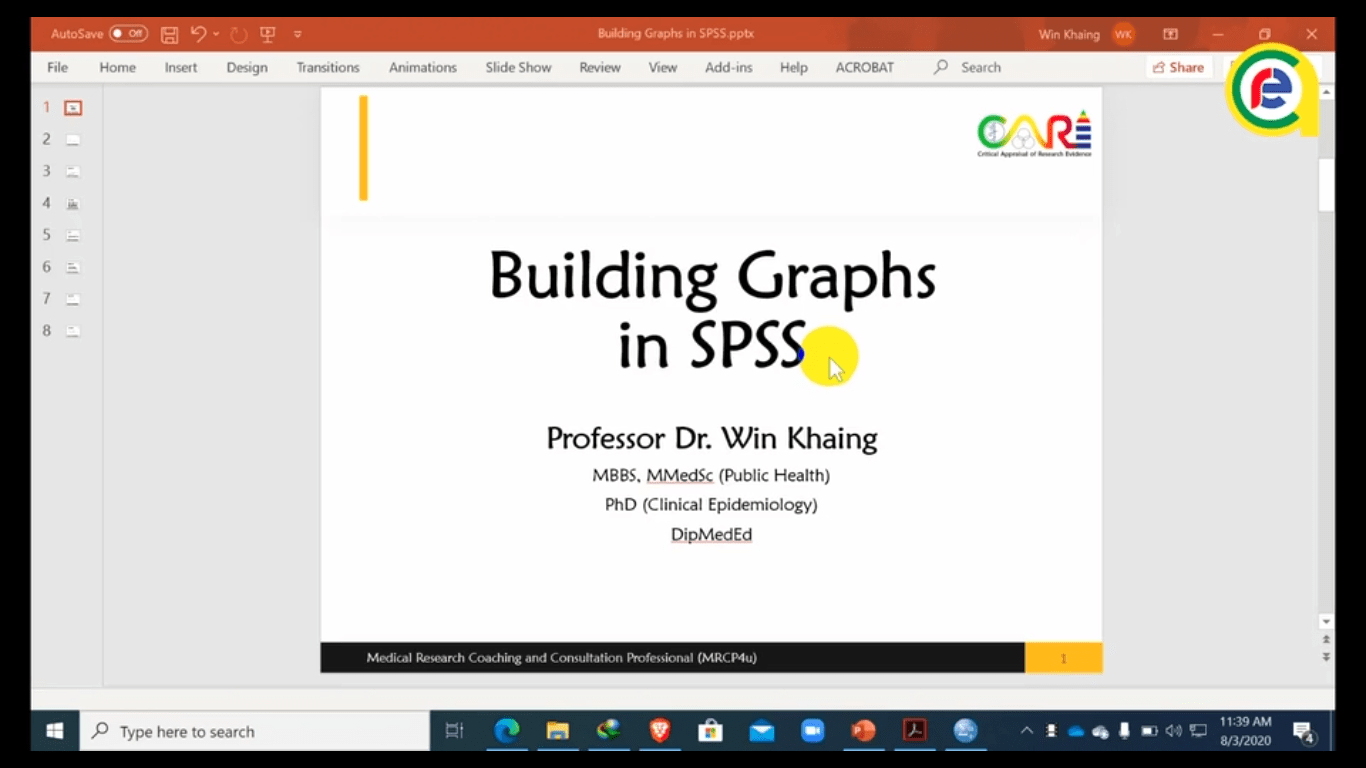Switch to the Insert ribbon tab

pos(181,67)
